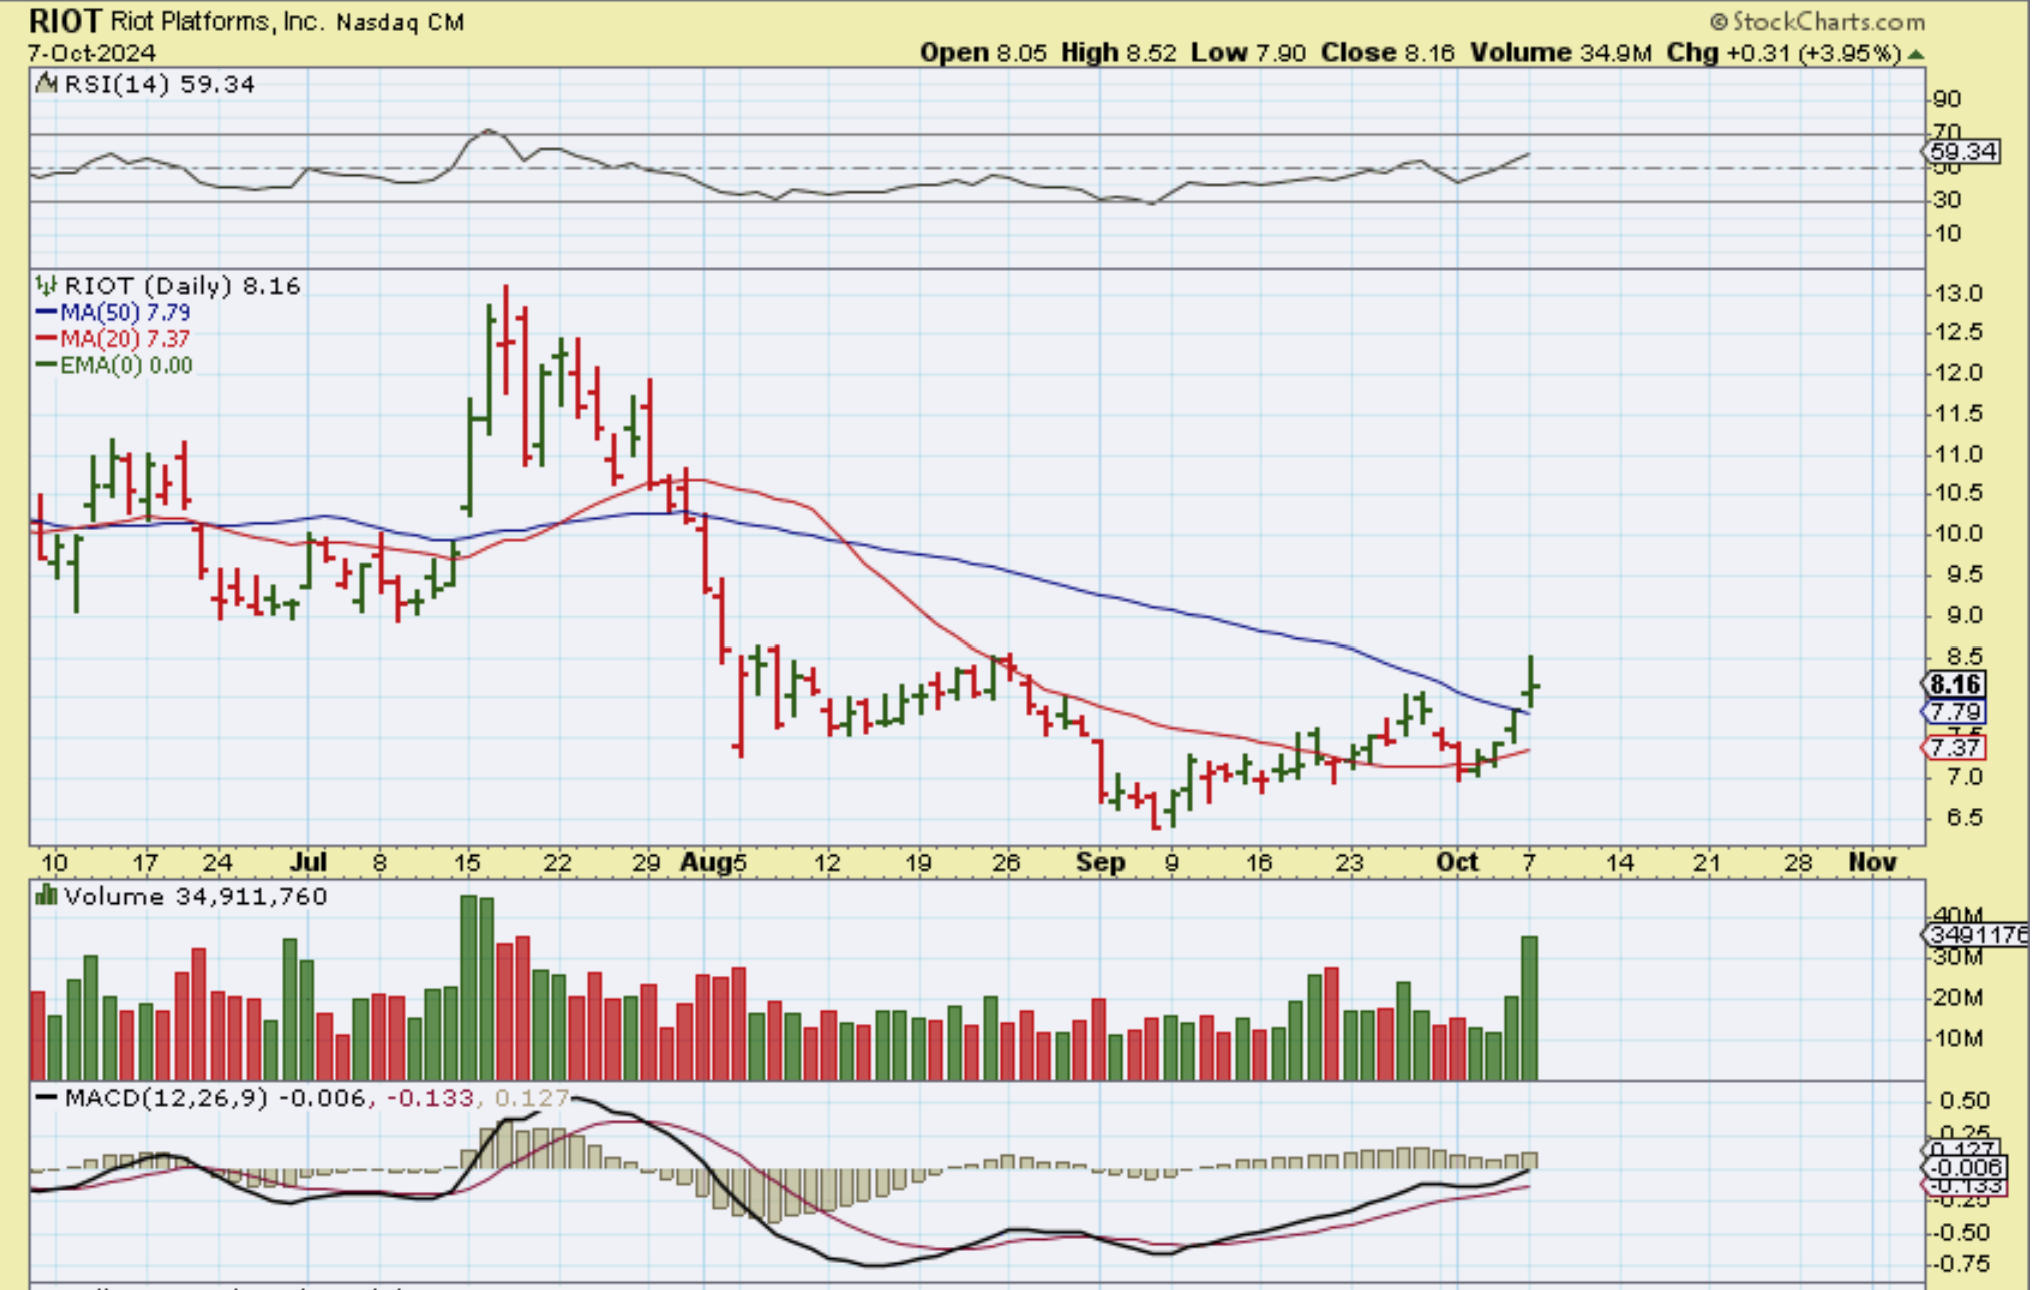Click the green EMA(0) legend line

click(x=46, y=365)
